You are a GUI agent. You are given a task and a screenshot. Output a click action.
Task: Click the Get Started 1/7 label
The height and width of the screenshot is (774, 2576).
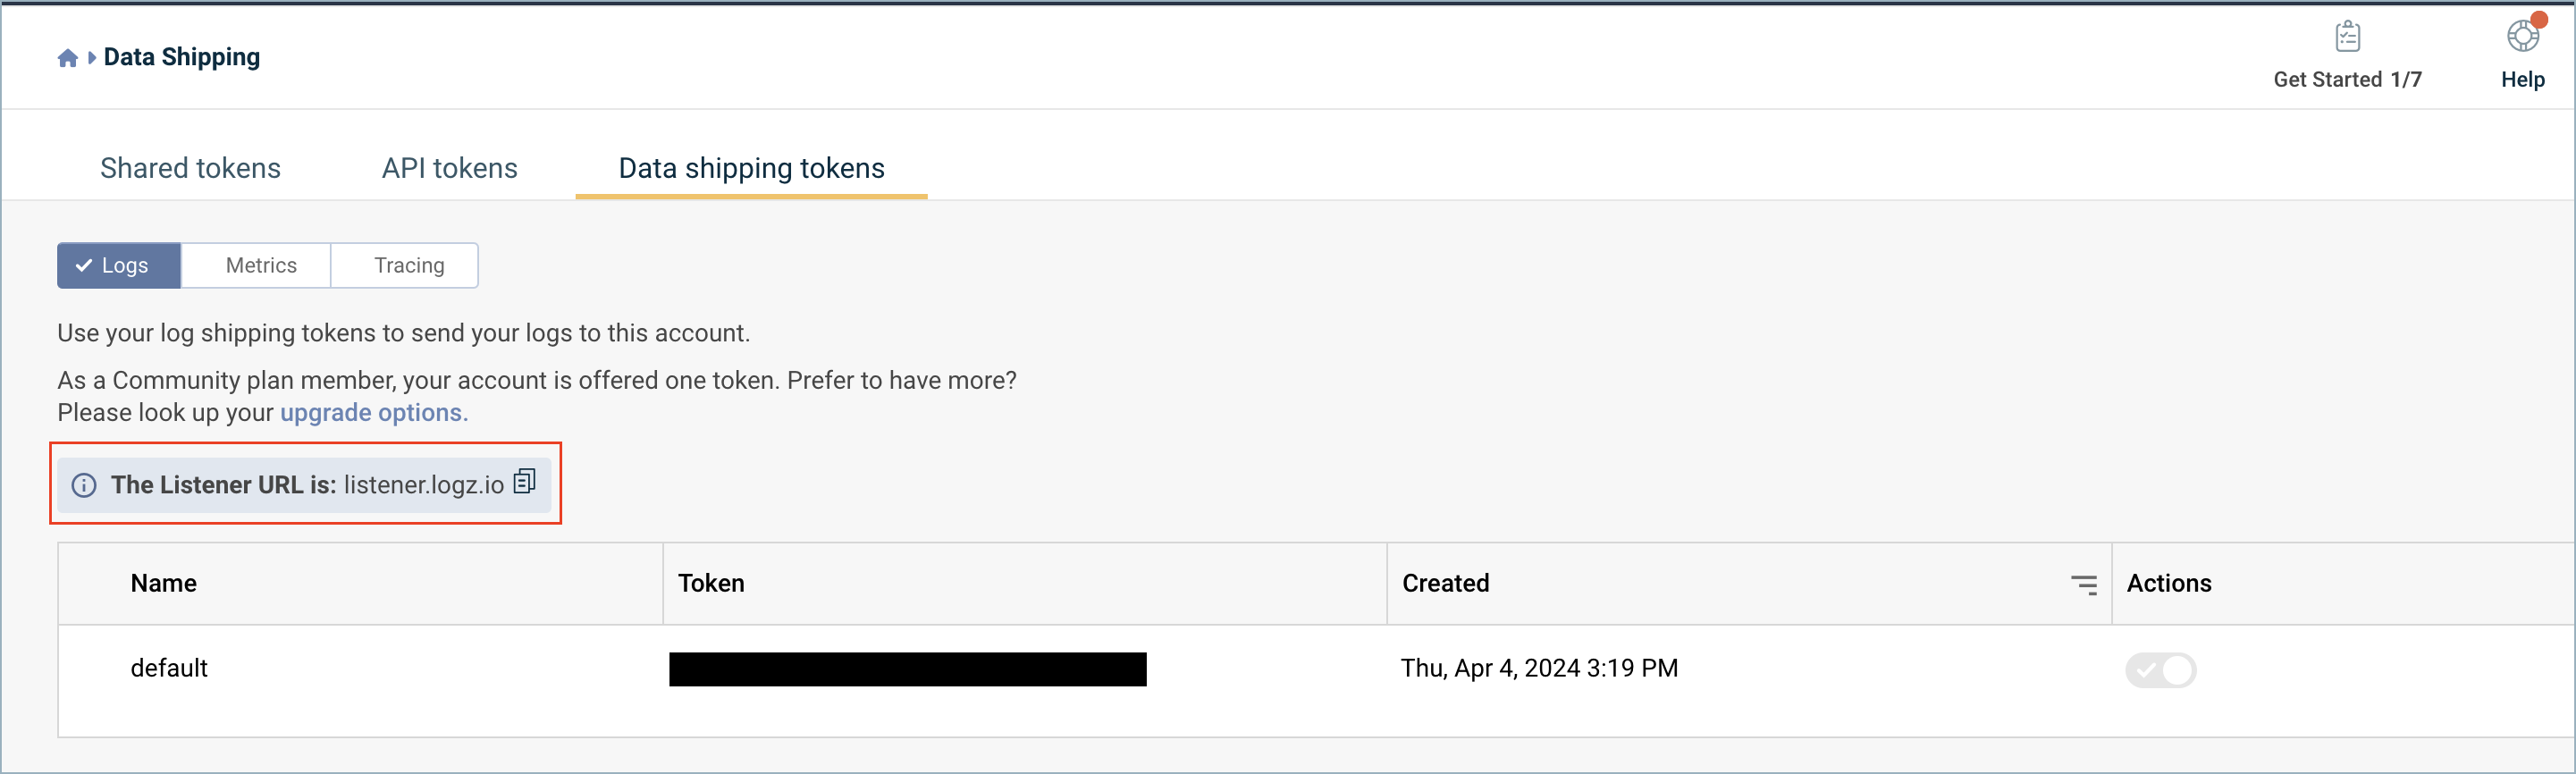pos(2347,80)
